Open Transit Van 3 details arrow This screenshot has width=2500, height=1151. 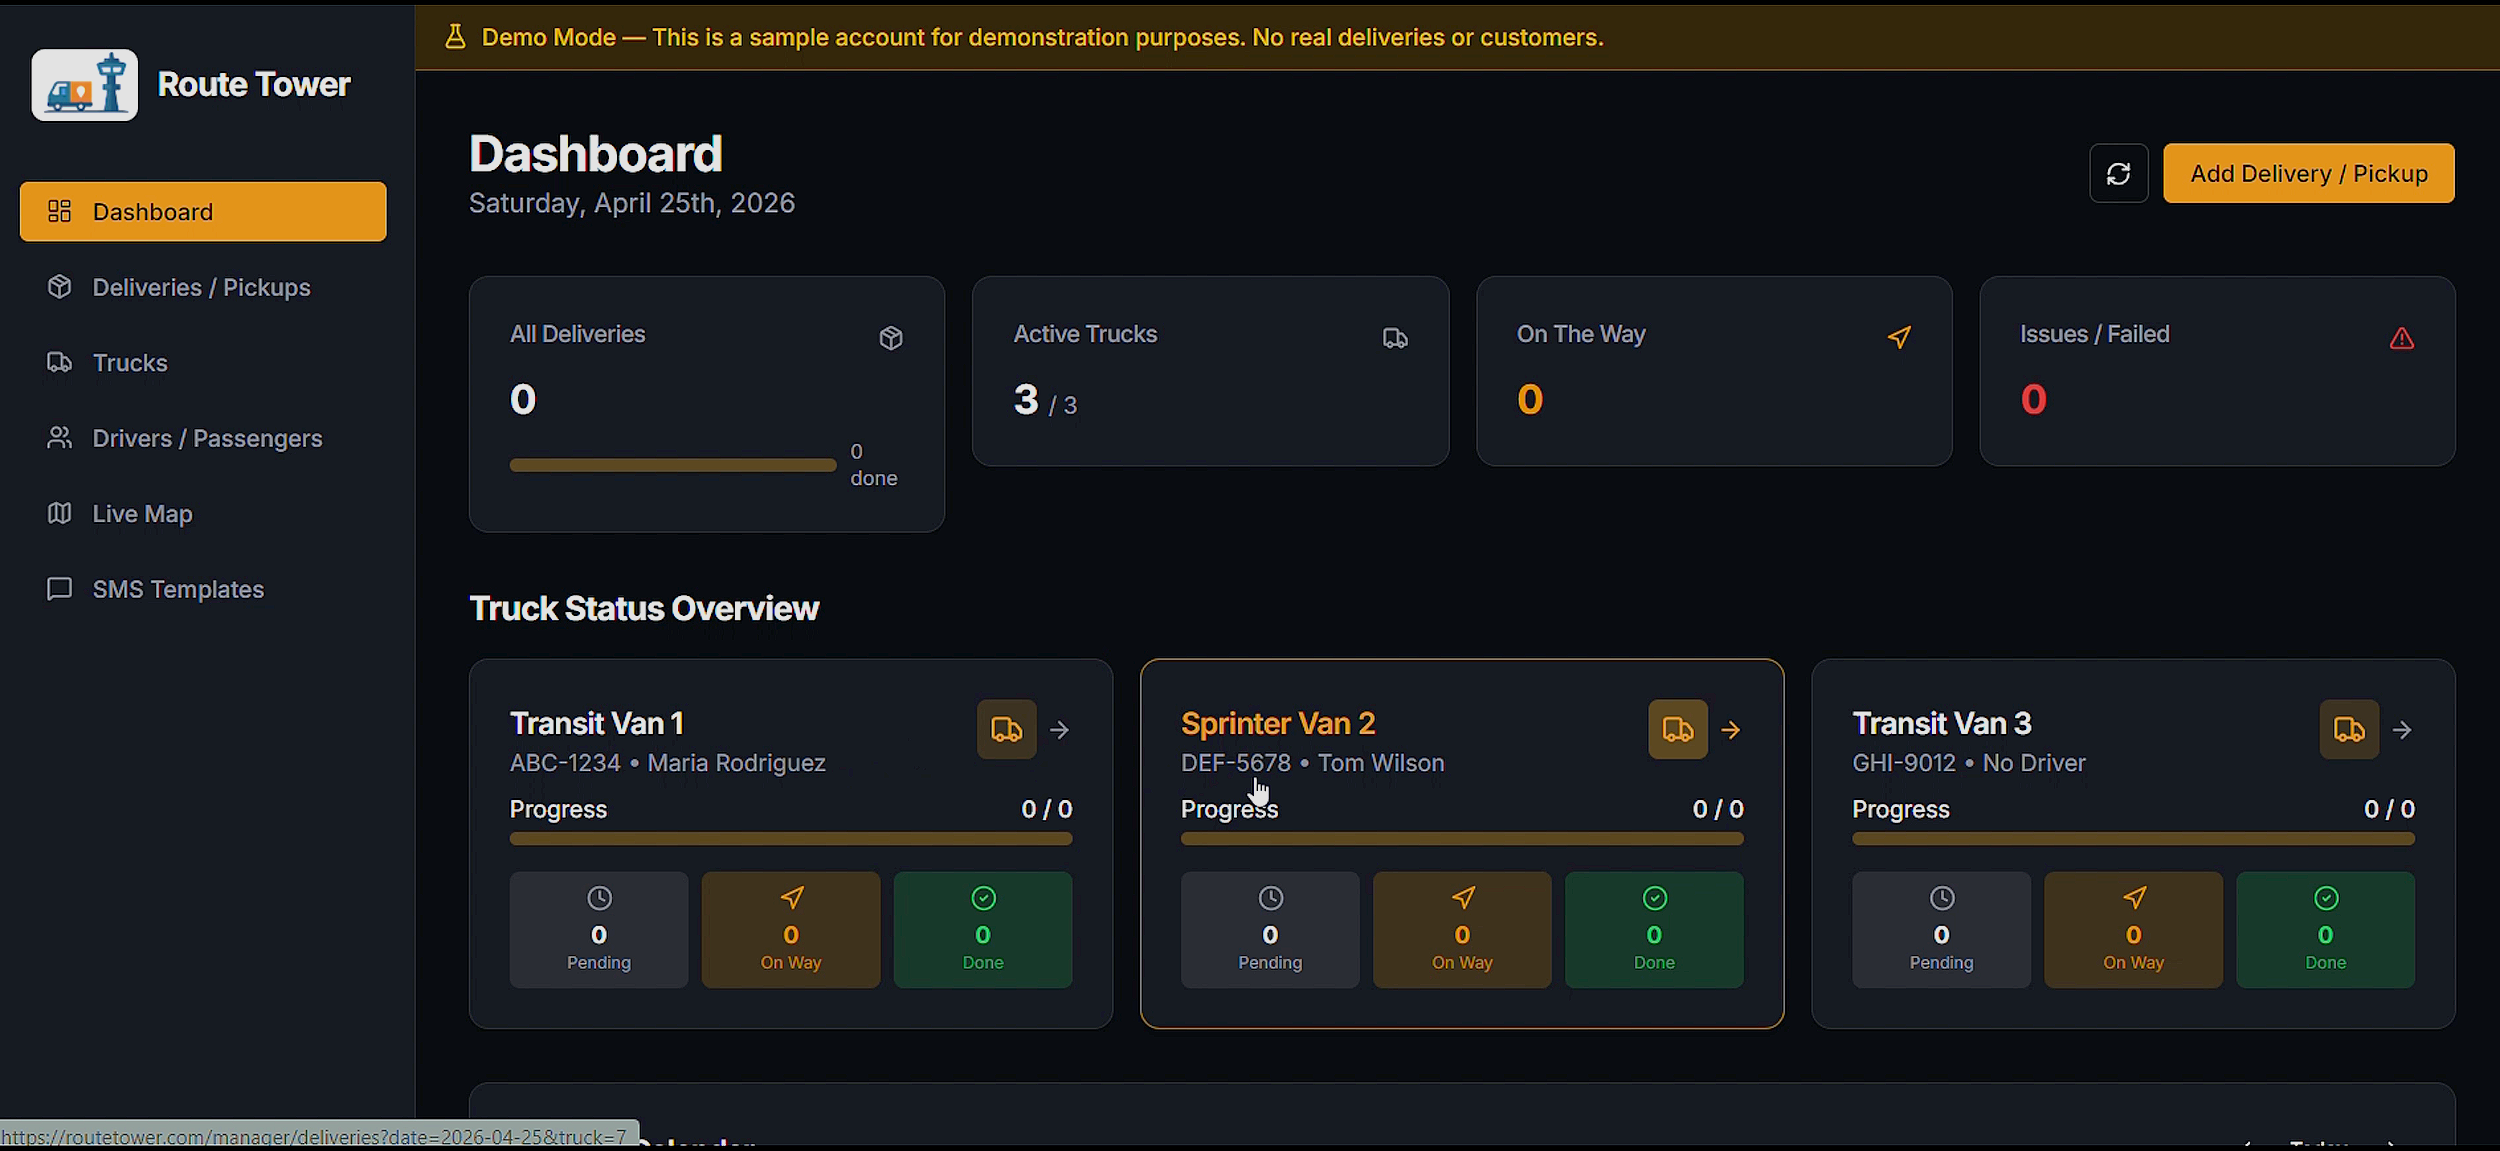(x=2402, y=730)
